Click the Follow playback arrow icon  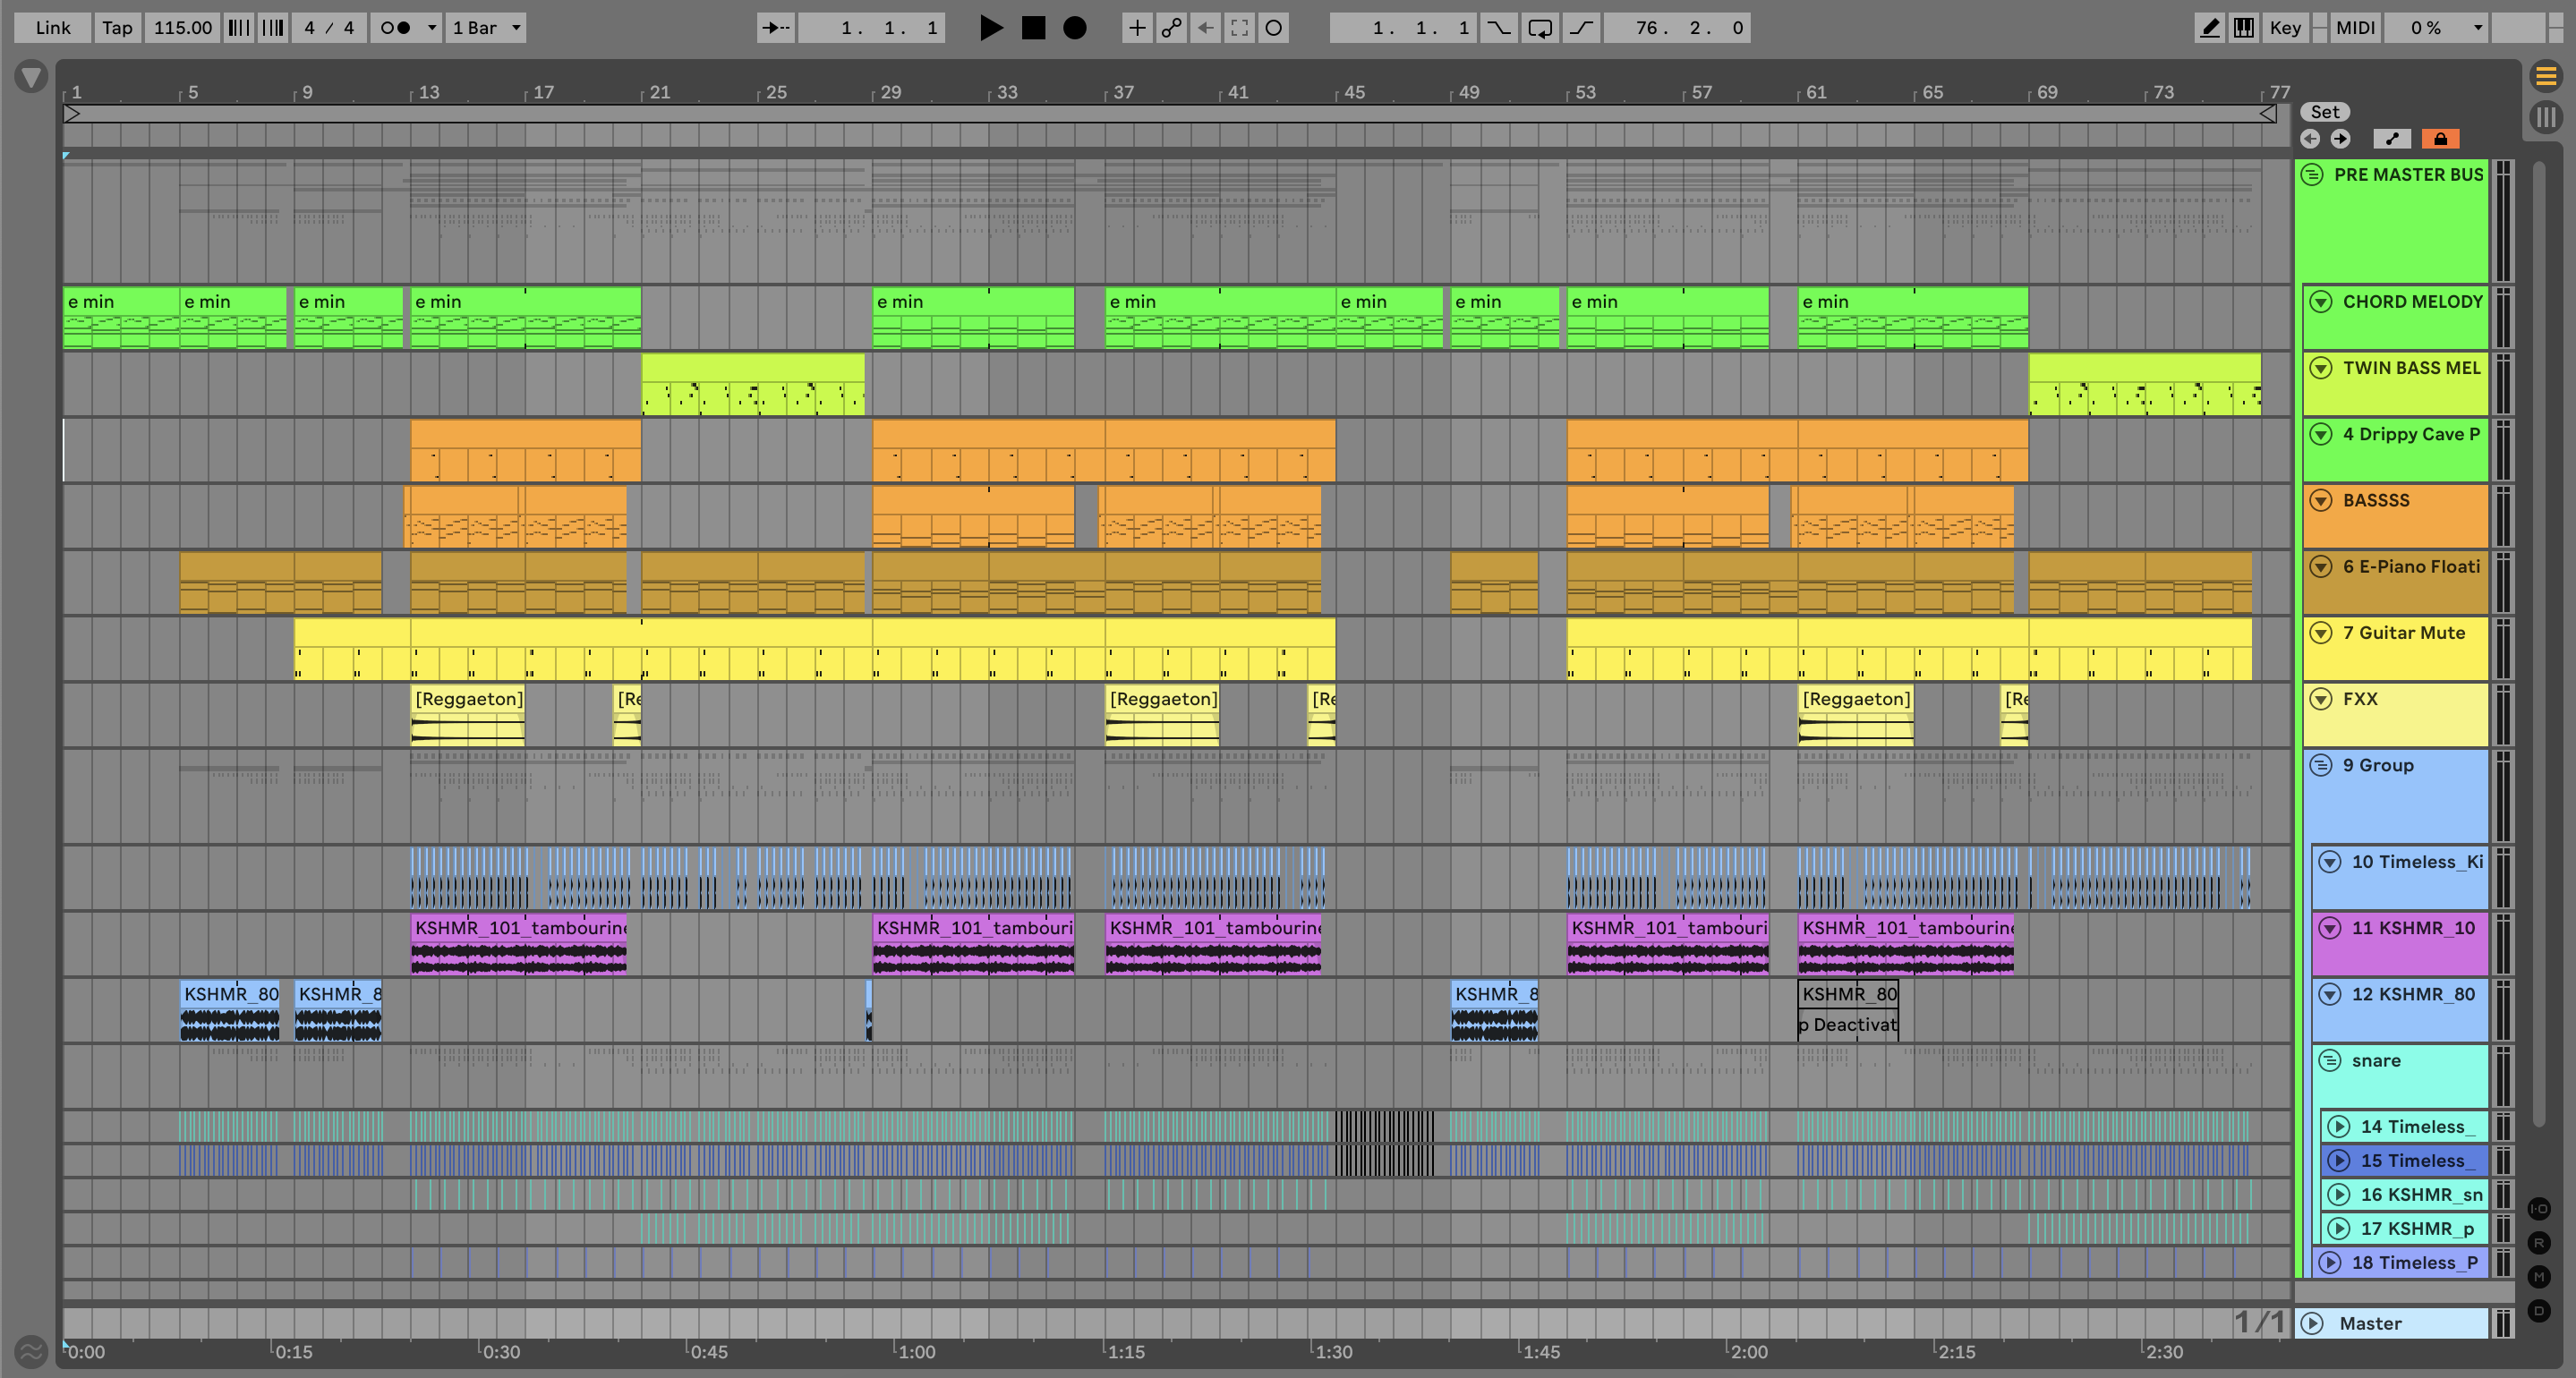pyautogui.click(x=775, y=28)
